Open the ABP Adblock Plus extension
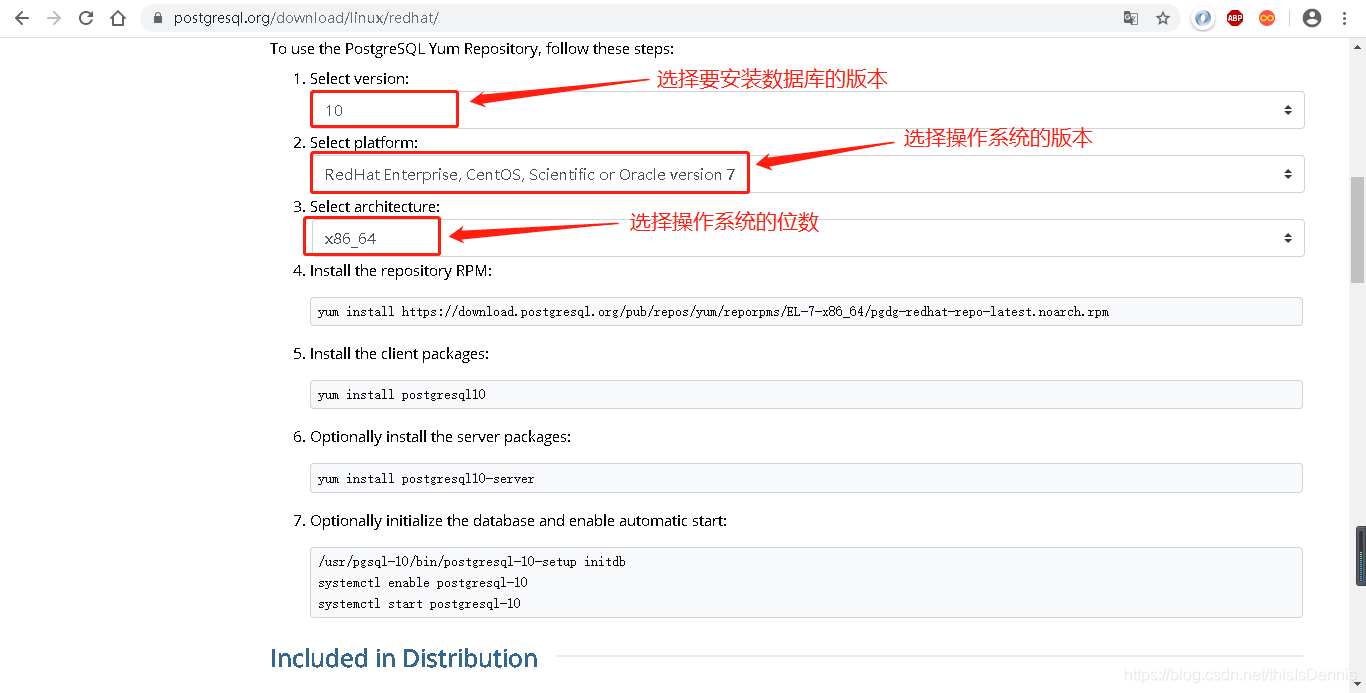The image size is (1366, 693). click(x=1235, y=18)
